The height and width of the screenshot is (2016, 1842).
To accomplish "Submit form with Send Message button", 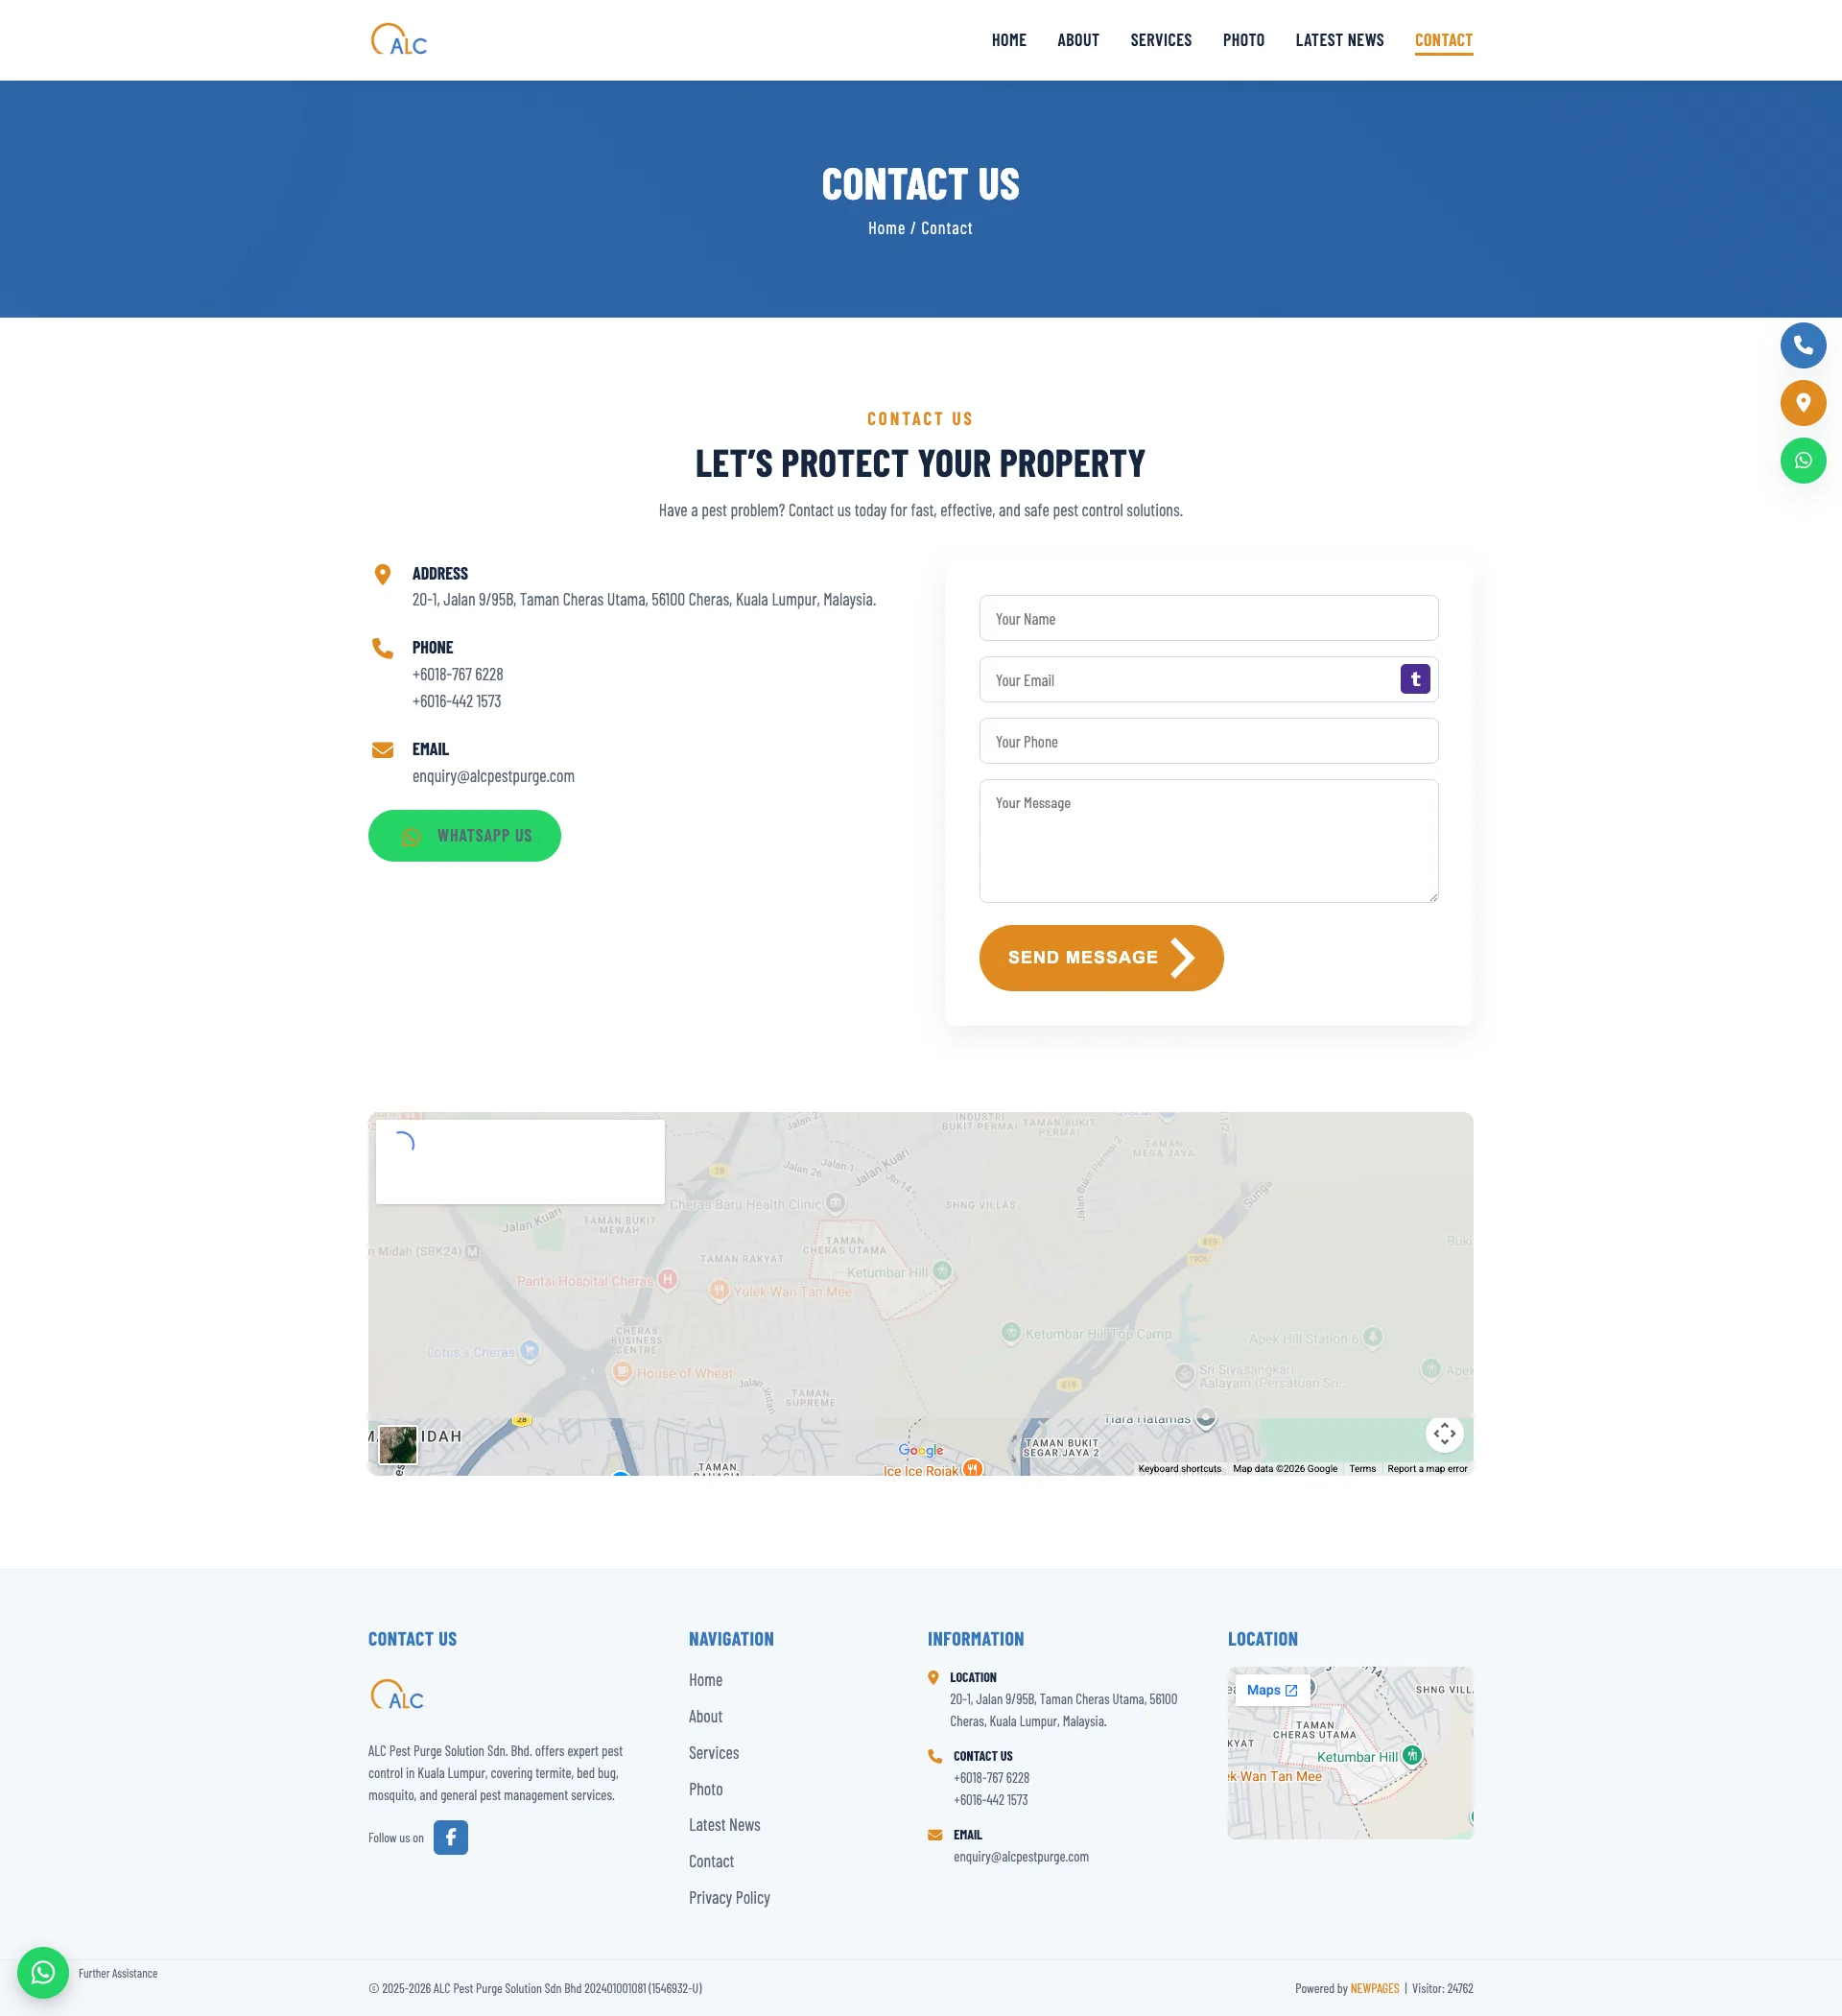I will 1100,958.
